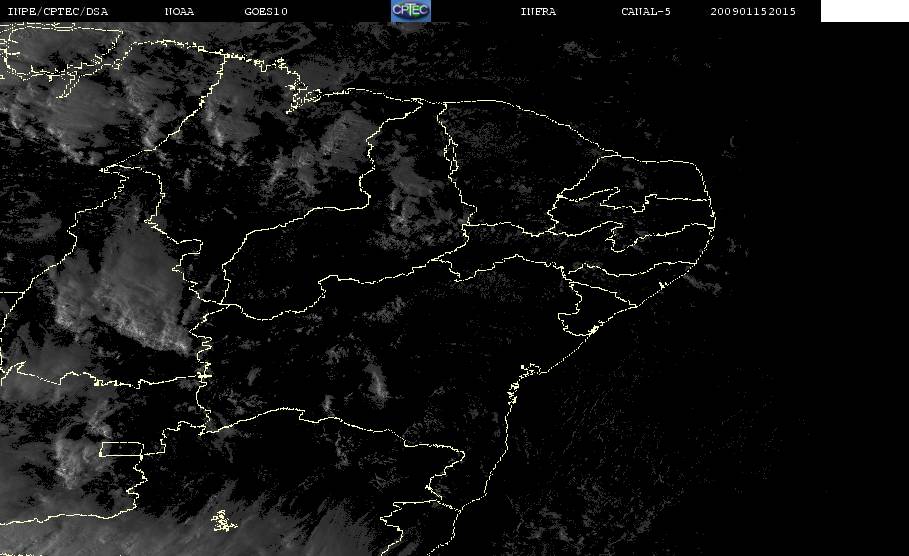Select the 200901152015 timestamp text
Viewport: 909px width, 556px height.
point(753,12)
